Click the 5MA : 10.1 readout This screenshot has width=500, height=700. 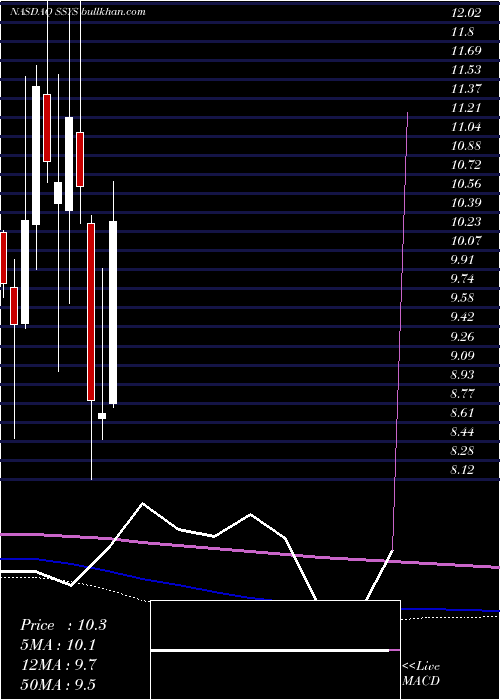pos(58,645)
